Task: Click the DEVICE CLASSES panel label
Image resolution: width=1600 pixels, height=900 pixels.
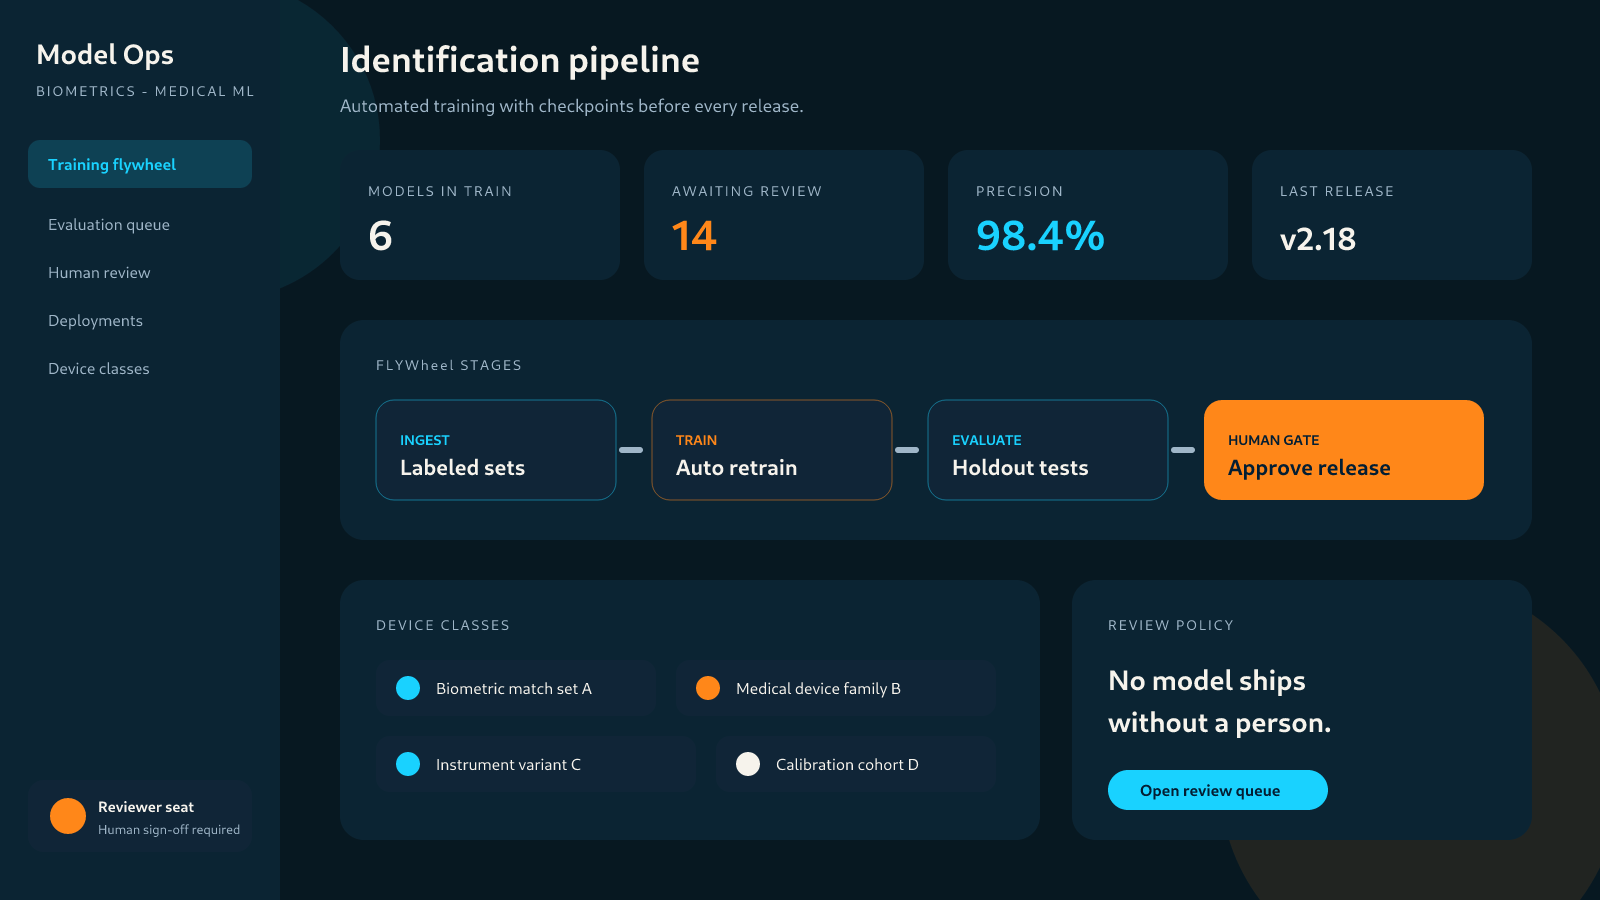Action: 443,625
